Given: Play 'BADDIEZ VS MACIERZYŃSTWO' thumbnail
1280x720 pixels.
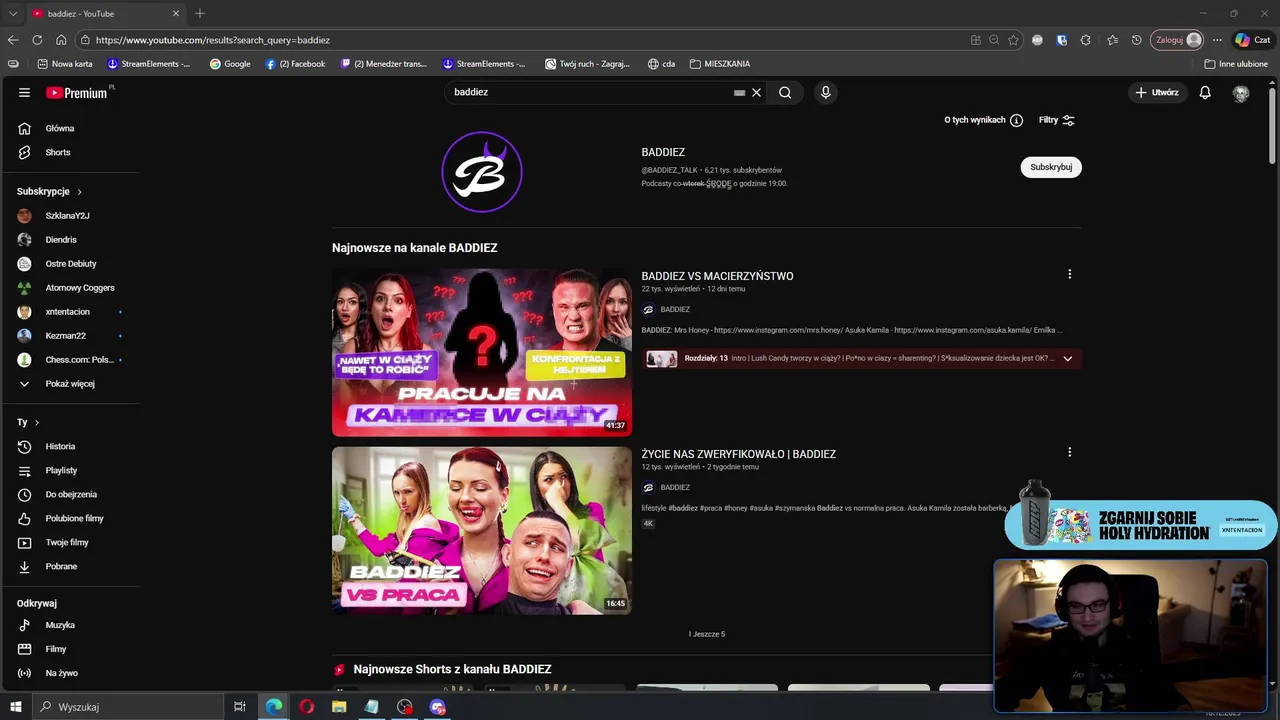Looking at the screenshot, I should pyautogui.click(x=482, y=352).
